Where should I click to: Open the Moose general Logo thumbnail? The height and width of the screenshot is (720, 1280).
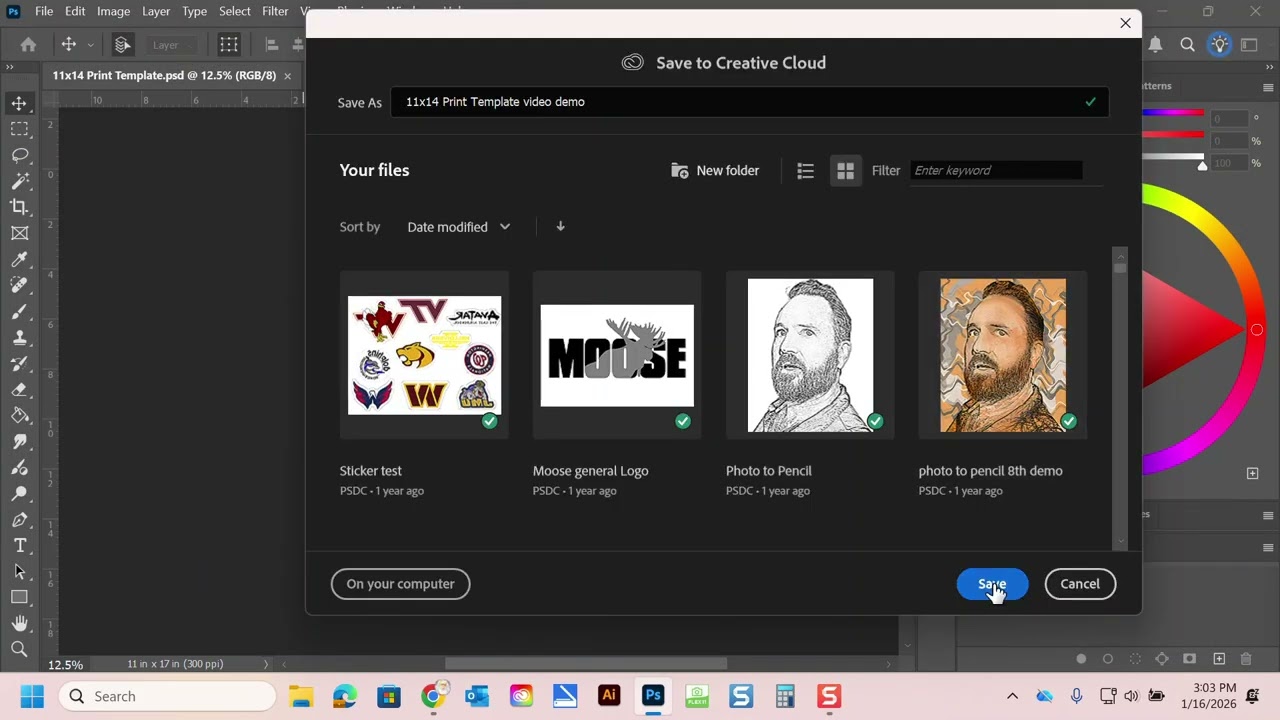617,355
